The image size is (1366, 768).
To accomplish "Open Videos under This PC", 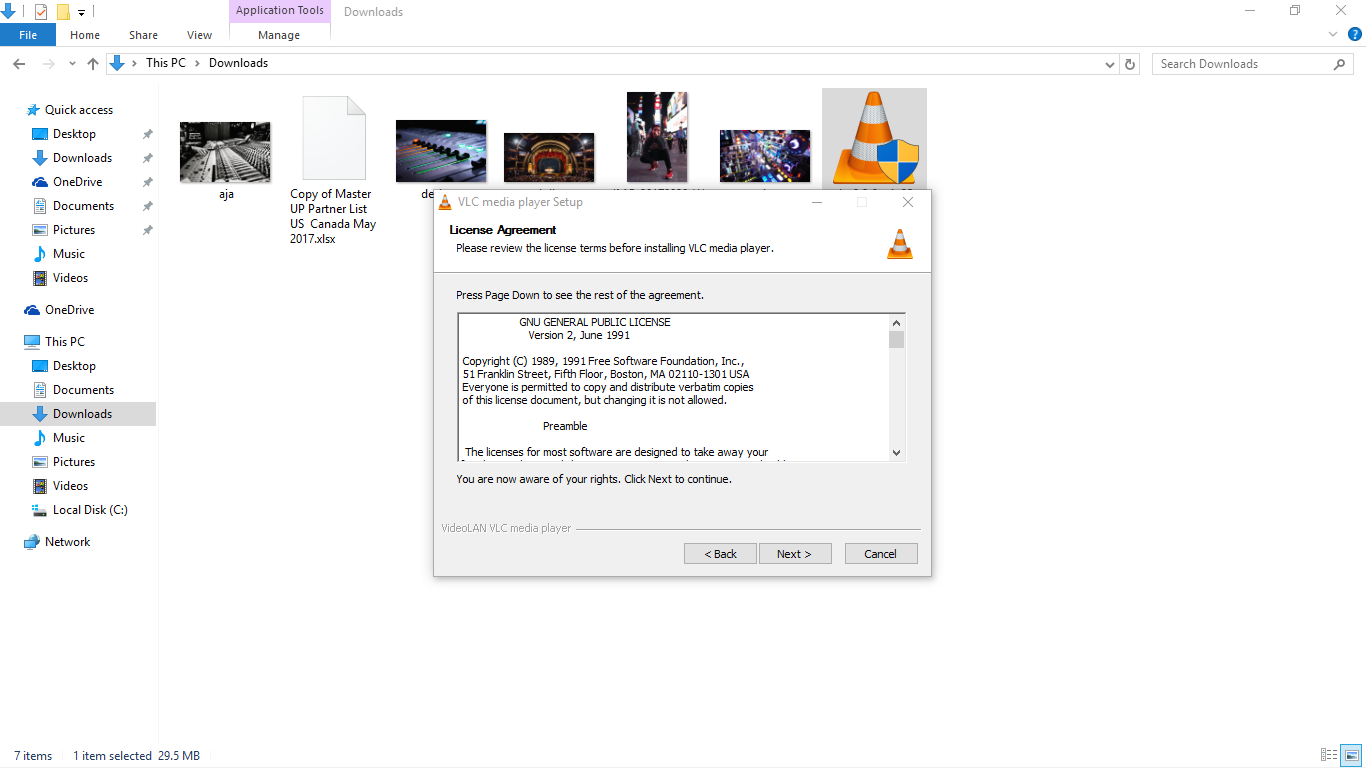I will [x=70, y=486].
